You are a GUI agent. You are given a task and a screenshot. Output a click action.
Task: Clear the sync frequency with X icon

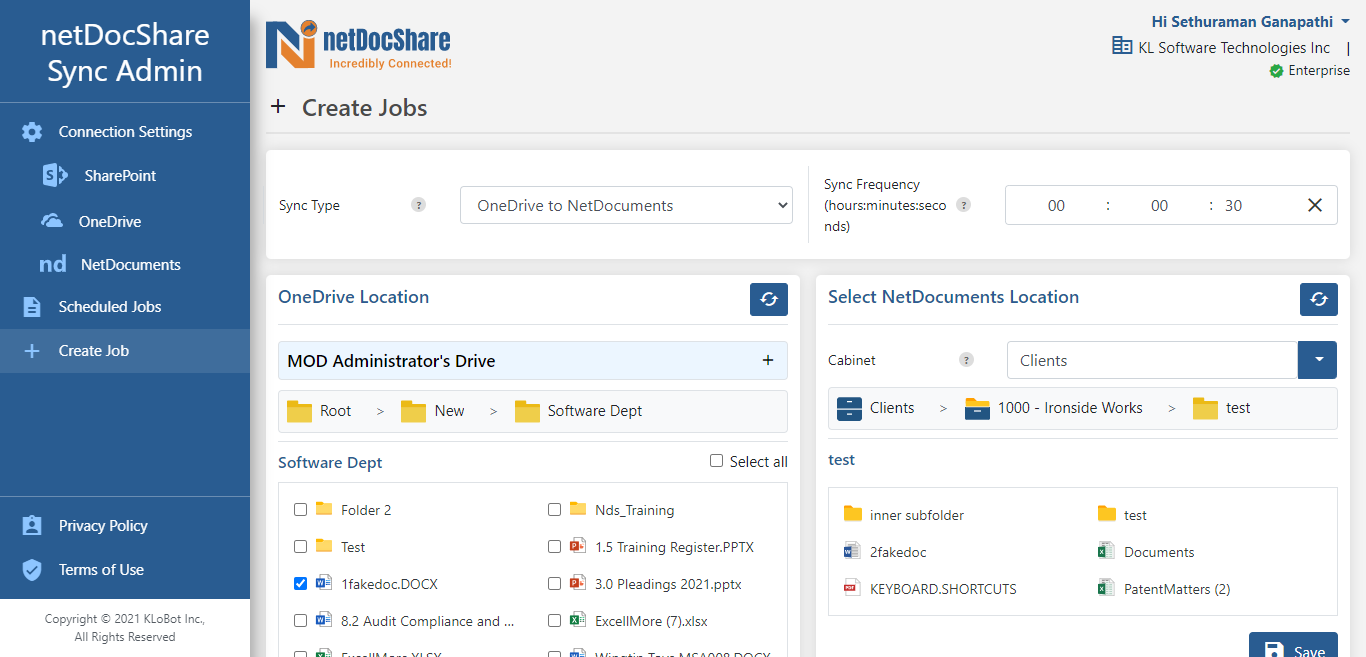pyautogui.click(x=1315, y=205)
